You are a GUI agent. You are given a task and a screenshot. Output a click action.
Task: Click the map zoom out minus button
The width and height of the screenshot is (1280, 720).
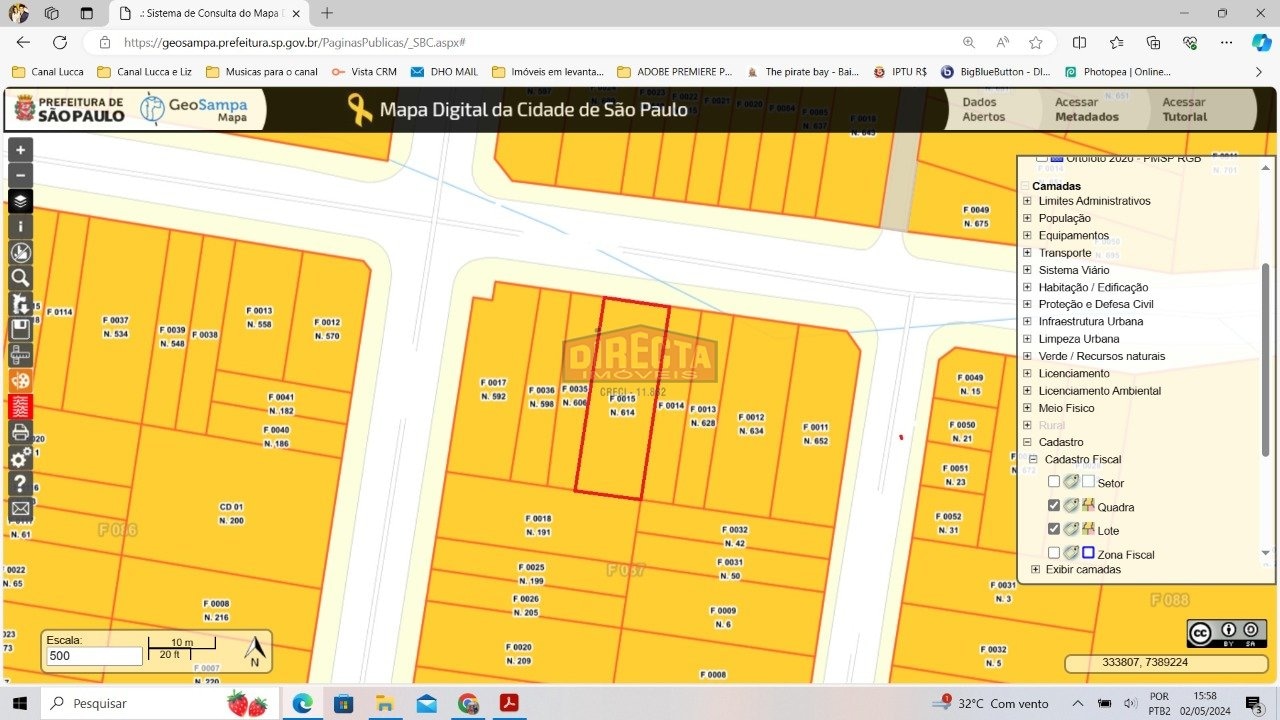(20, 175)
